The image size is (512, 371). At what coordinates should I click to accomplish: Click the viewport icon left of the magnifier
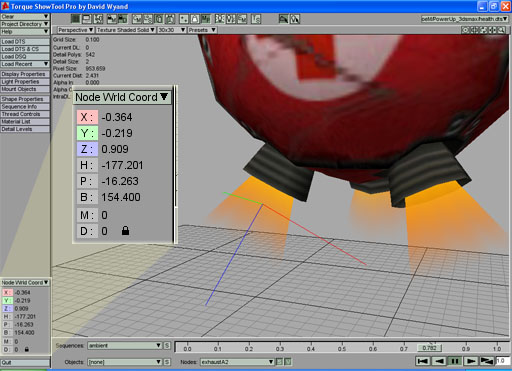pyautogui.click(x=492, y=30)
